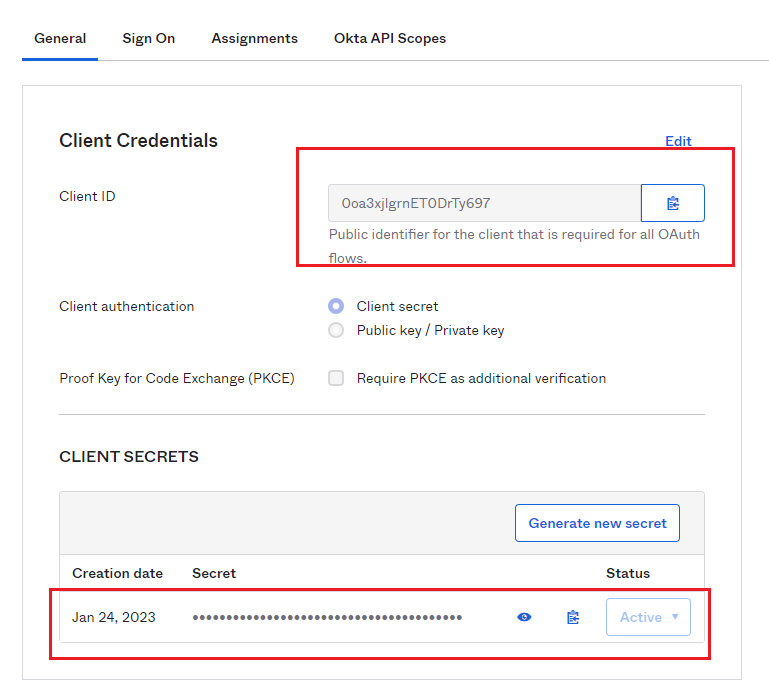Image resolution: width=769 pixels, height=700 pixels.
Task: Click the Status column header
Action: pos(627,573)
